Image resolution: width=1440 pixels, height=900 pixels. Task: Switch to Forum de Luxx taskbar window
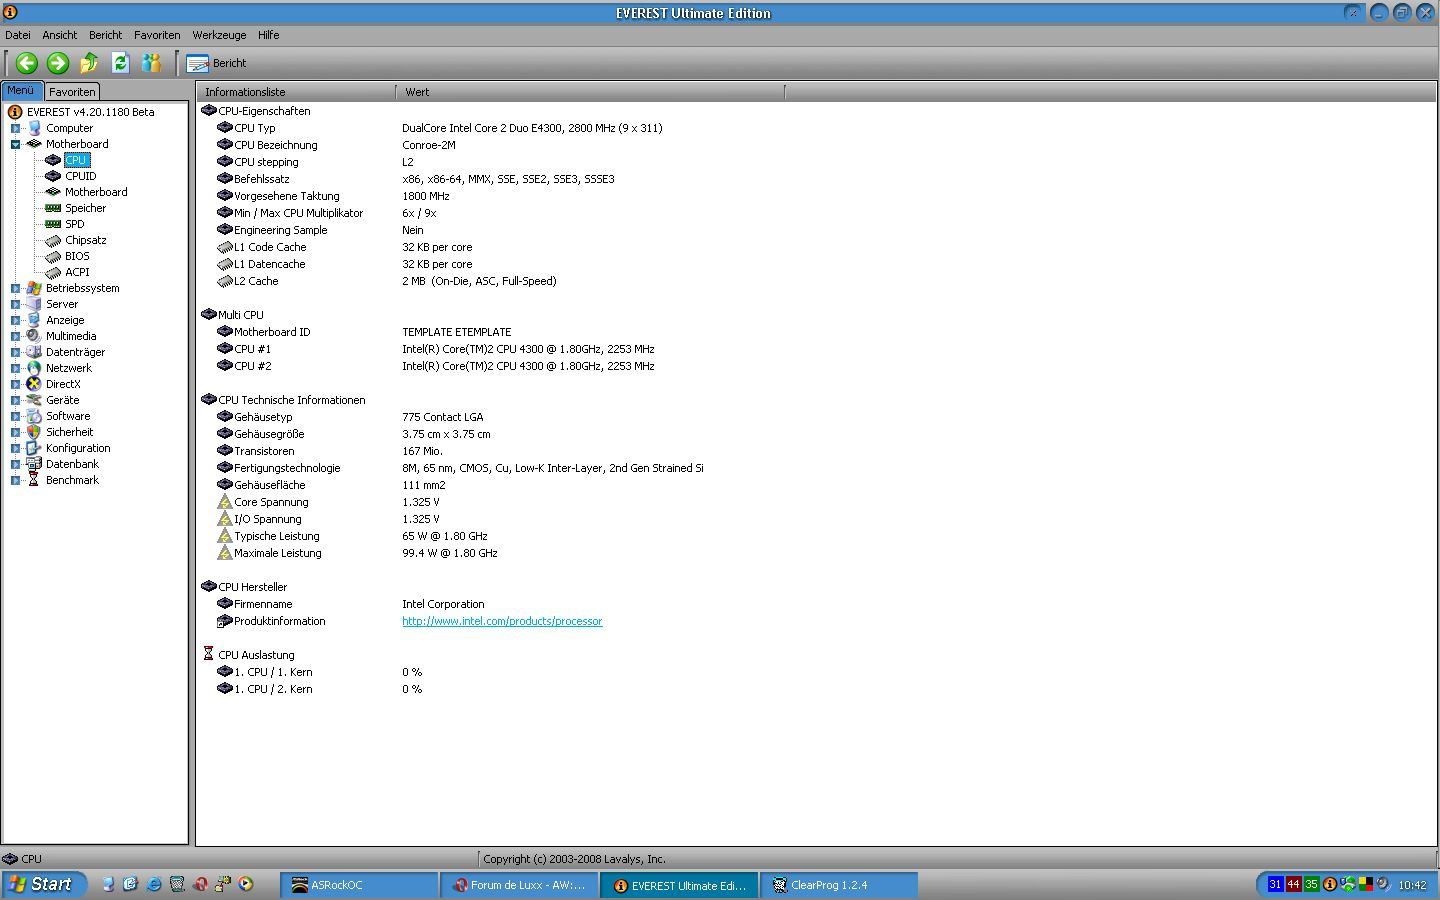520,885
